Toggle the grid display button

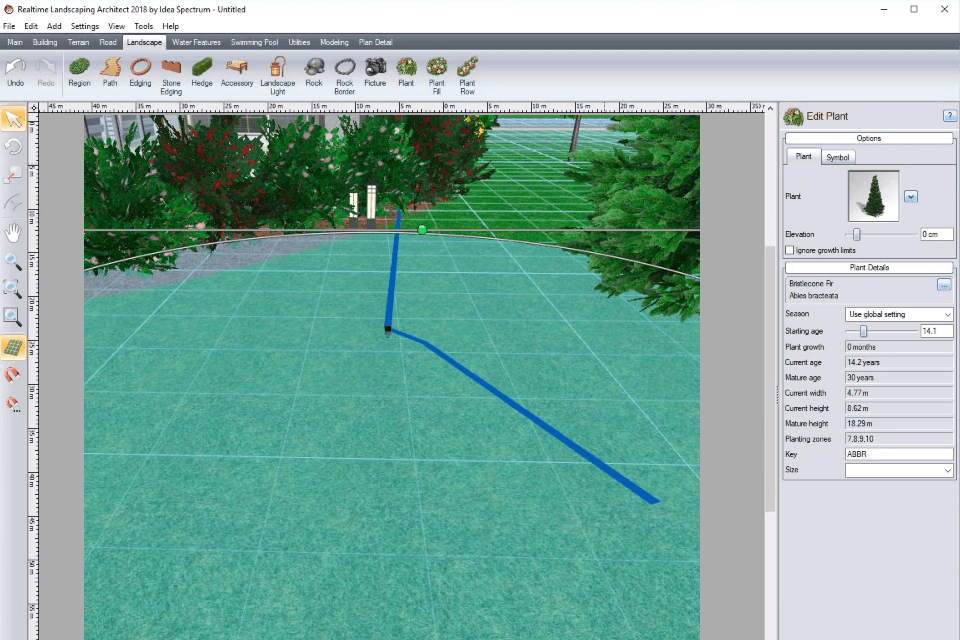pos(13,347)
